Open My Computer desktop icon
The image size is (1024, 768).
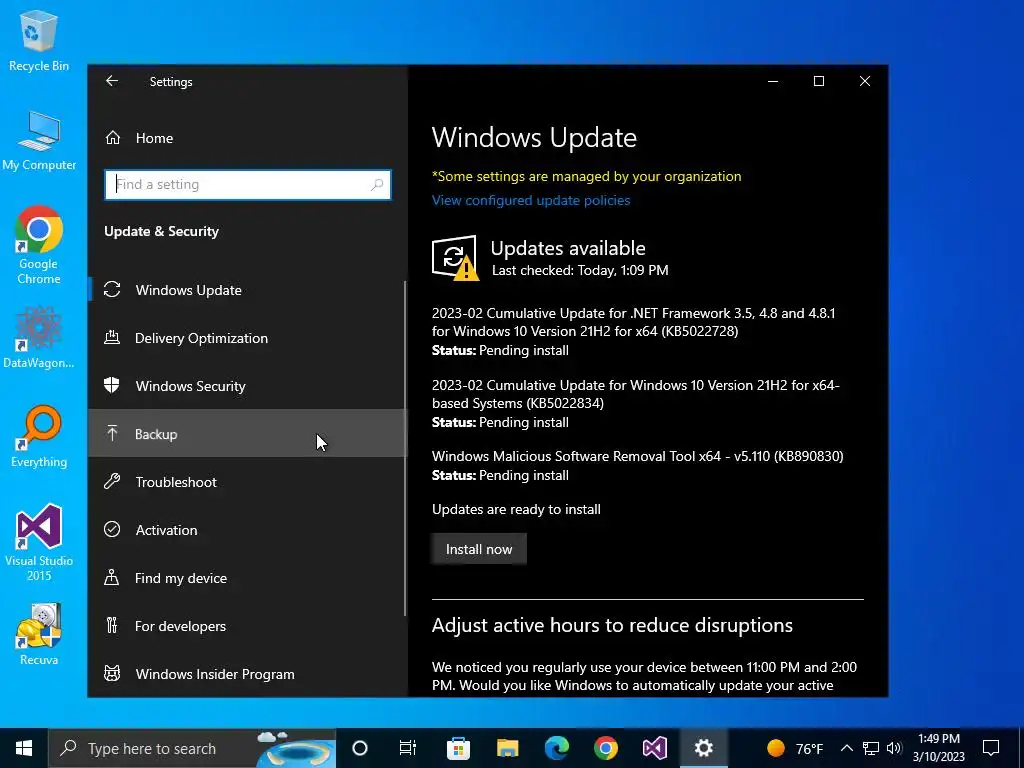39,140
